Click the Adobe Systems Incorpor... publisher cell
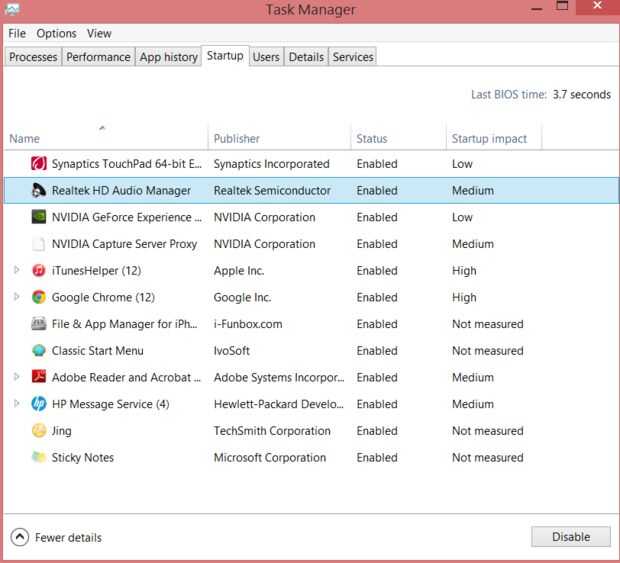Viewport: 620px width, 563px height. (279, 378)
